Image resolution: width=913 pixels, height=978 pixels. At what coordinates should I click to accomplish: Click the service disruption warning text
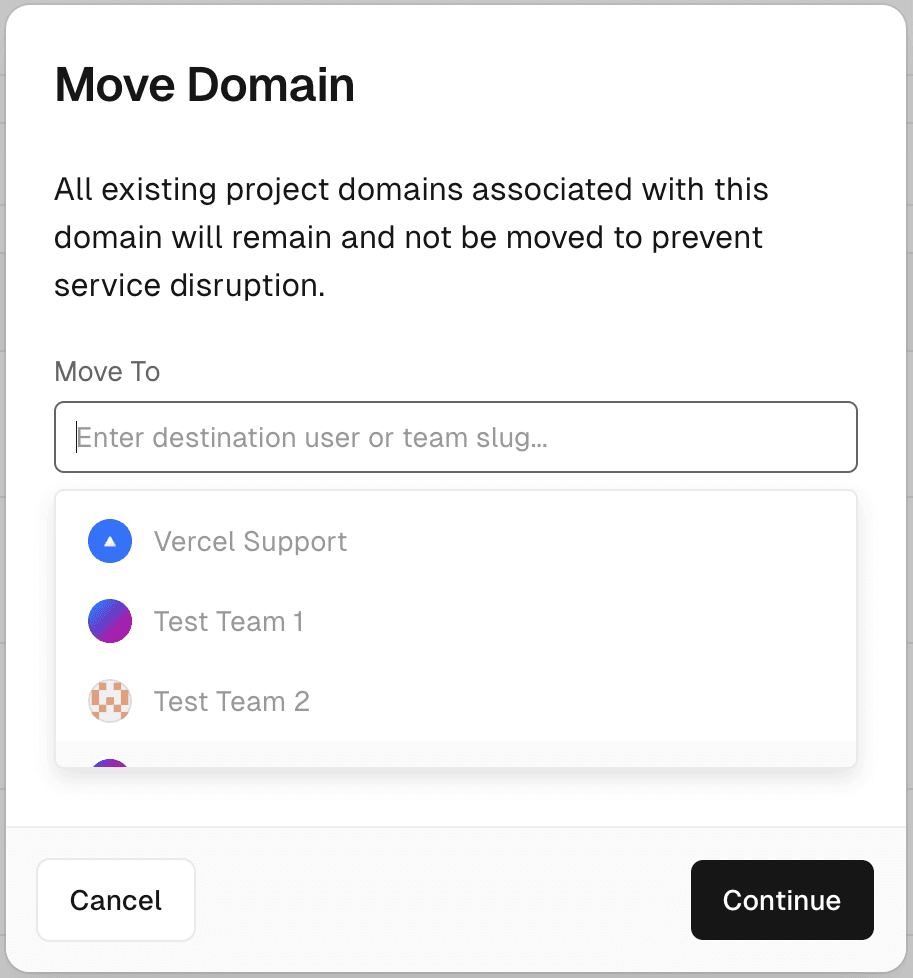tap(410, 237)
